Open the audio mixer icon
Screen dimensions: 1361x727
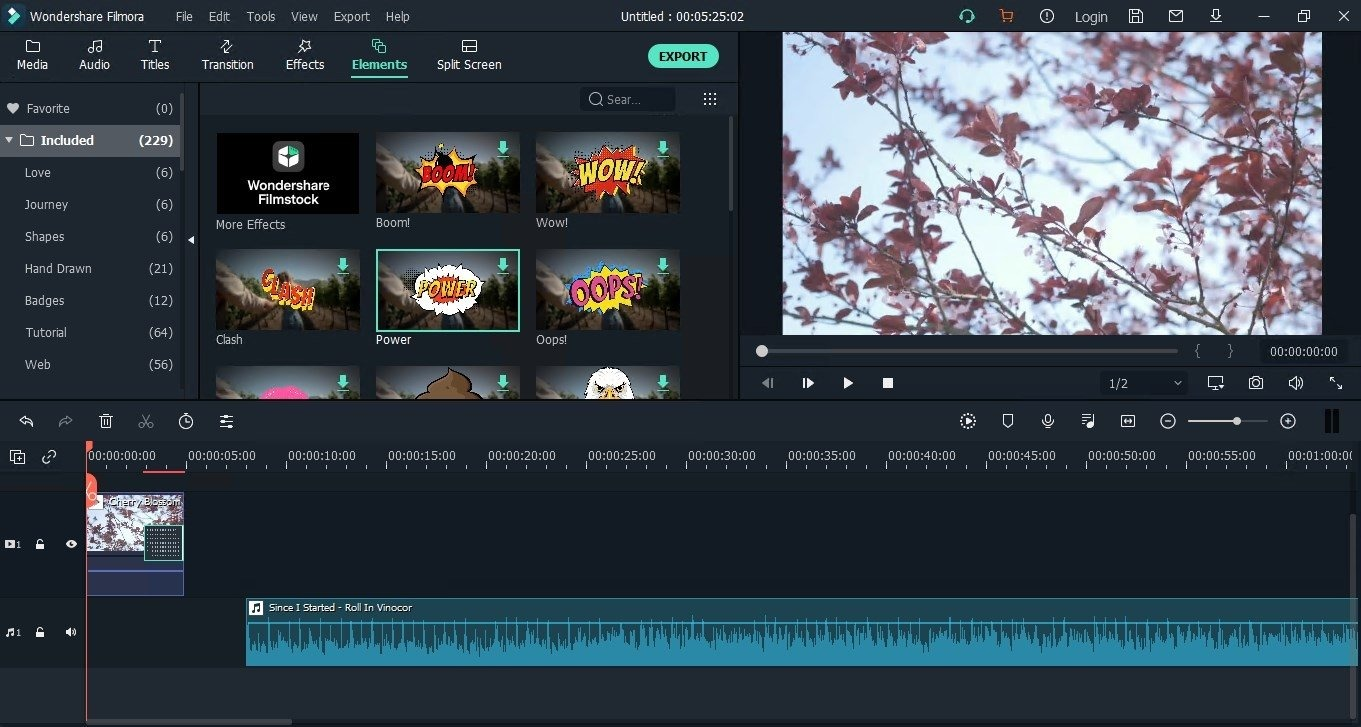coord(1088,421)
